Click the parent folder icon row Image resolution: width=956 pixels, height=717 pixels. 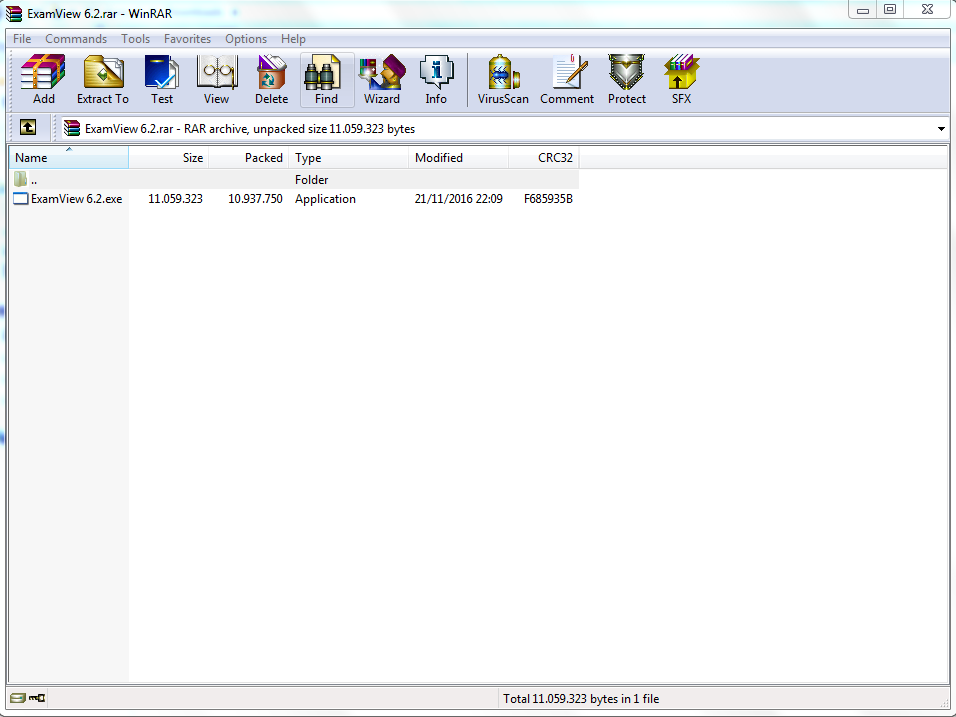tap(20, 179)
